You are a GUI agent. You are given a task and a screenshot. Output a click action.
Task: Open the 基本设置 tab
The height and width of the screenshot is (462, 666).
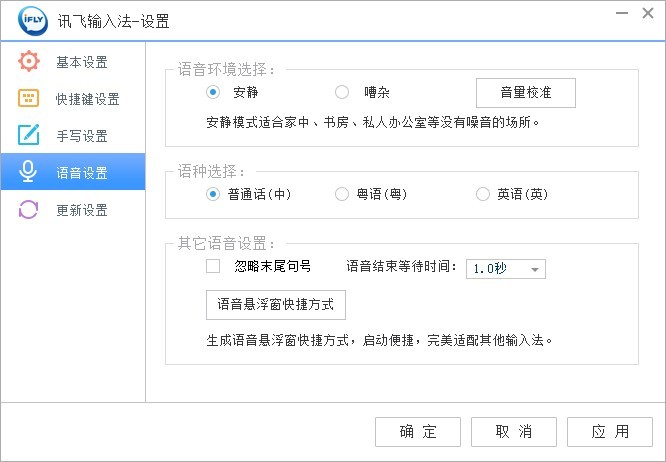point(81,62)
